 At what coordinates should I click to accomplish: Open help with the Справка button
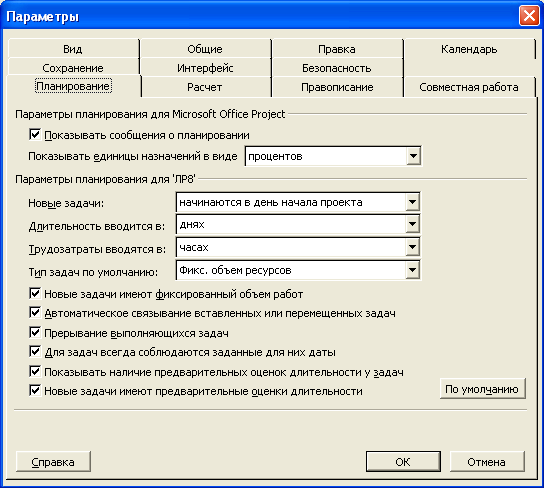click(53, 462)
